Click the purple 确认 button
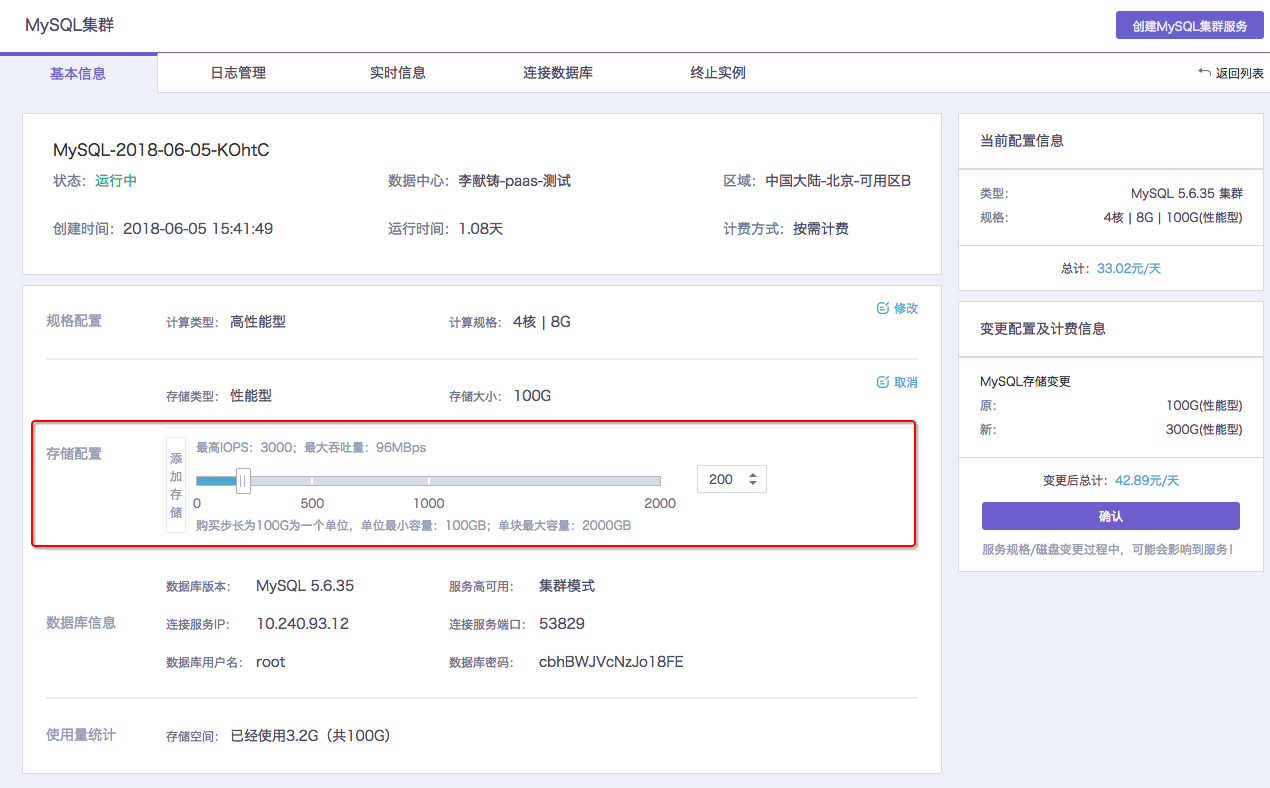 (1111, 516)
